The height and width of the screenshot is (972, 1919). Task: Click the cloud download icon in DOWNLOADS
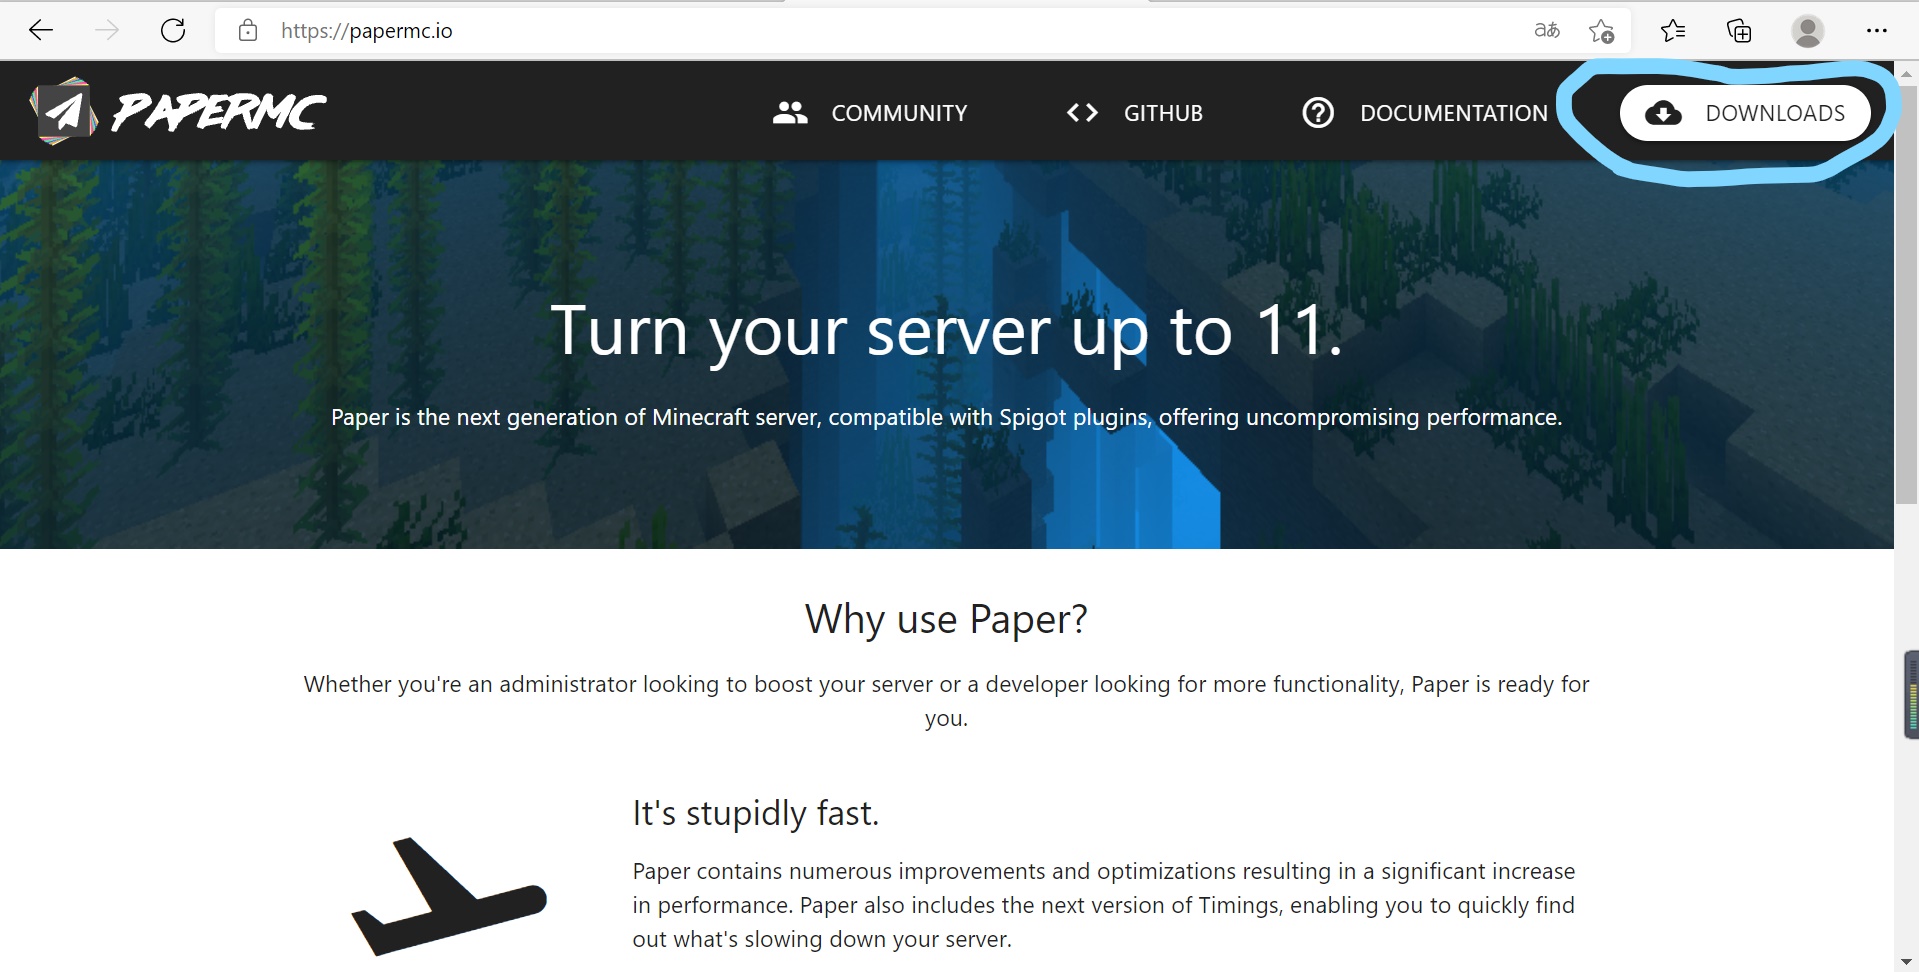1663,113
